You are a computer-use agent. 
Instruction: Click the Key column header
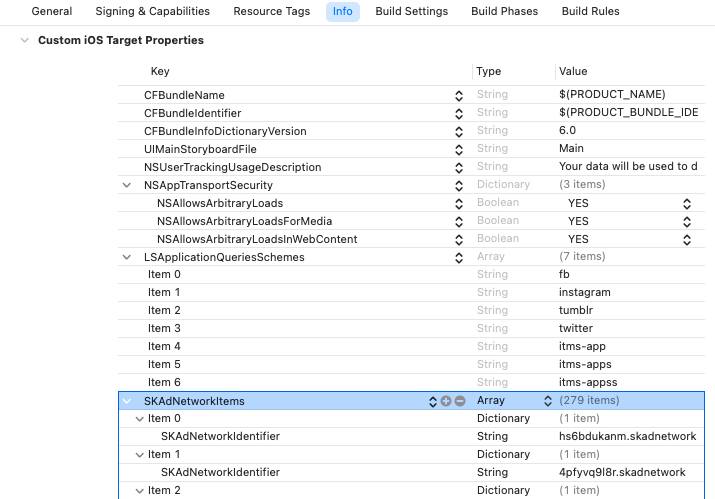pyautogui.click(x=160, y=72)
